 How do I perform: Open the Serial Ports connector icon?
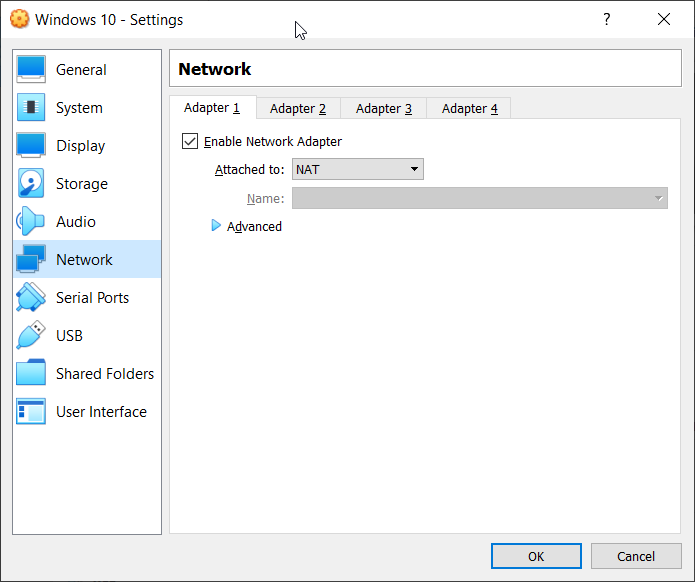(x=31, y=297)
